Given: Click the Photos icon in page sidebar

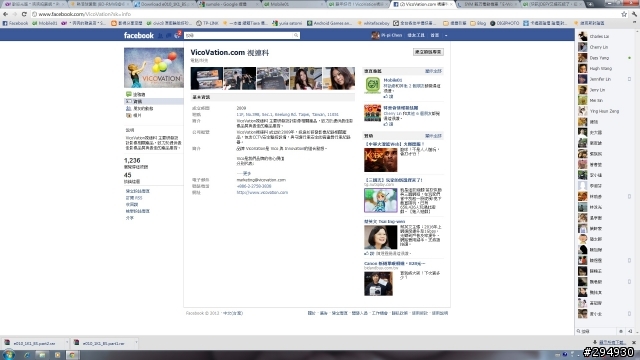Looking at the screenshot, I should click(129, 116).
